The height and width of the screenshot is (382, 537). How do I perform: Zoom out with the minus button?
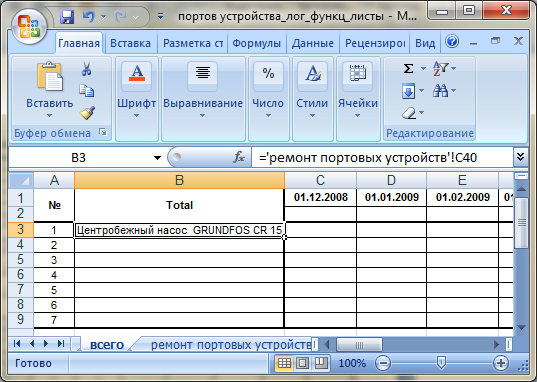pyautogui.click(x=383, y=363)
